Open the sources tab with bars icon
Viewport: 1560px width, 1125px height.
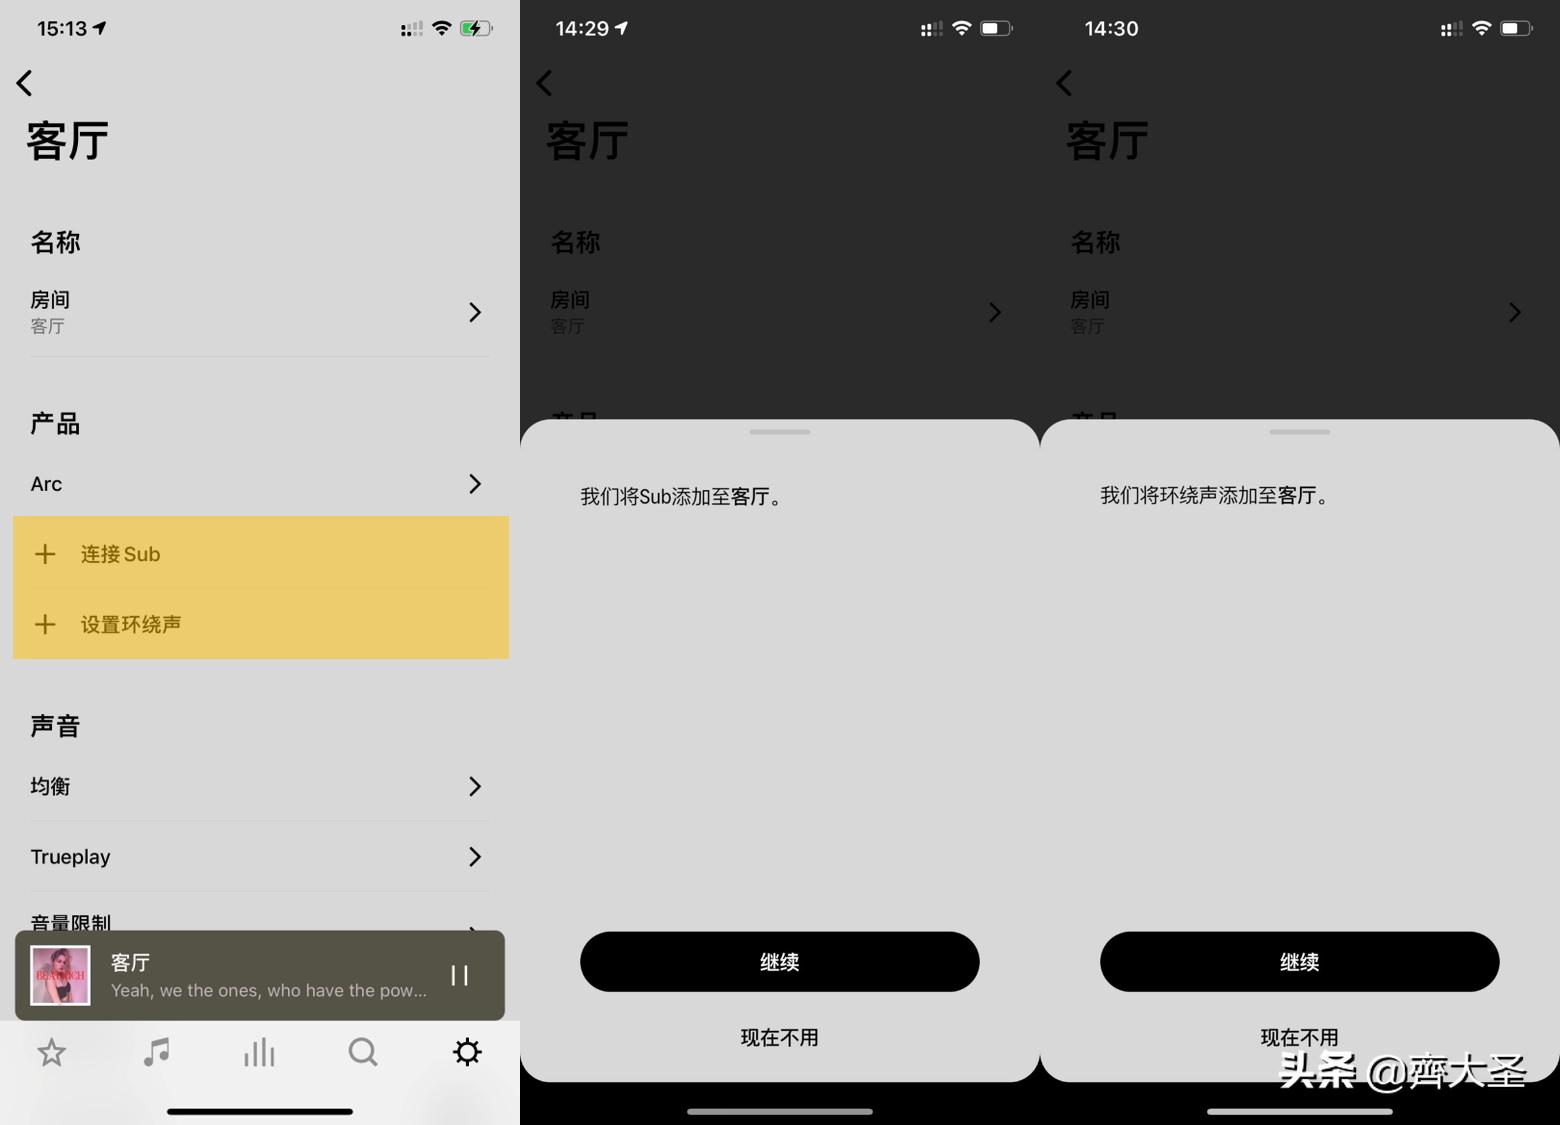point(259,1052)
